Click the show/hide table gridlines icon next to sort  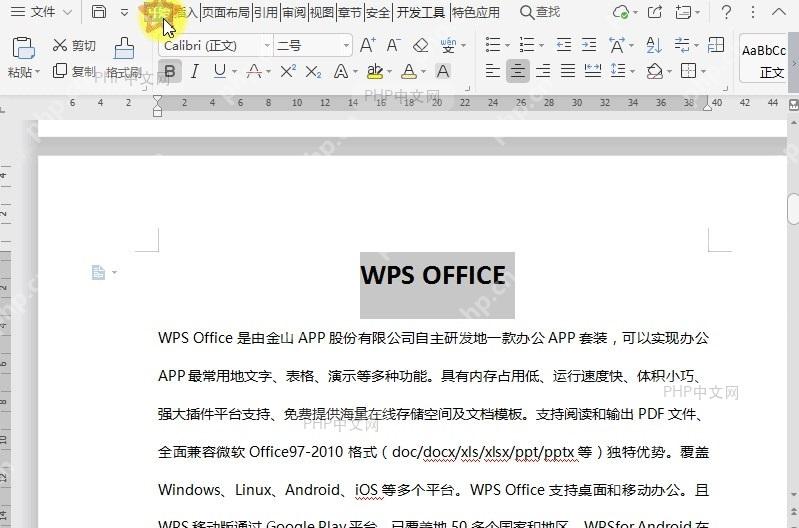[716, 45]
